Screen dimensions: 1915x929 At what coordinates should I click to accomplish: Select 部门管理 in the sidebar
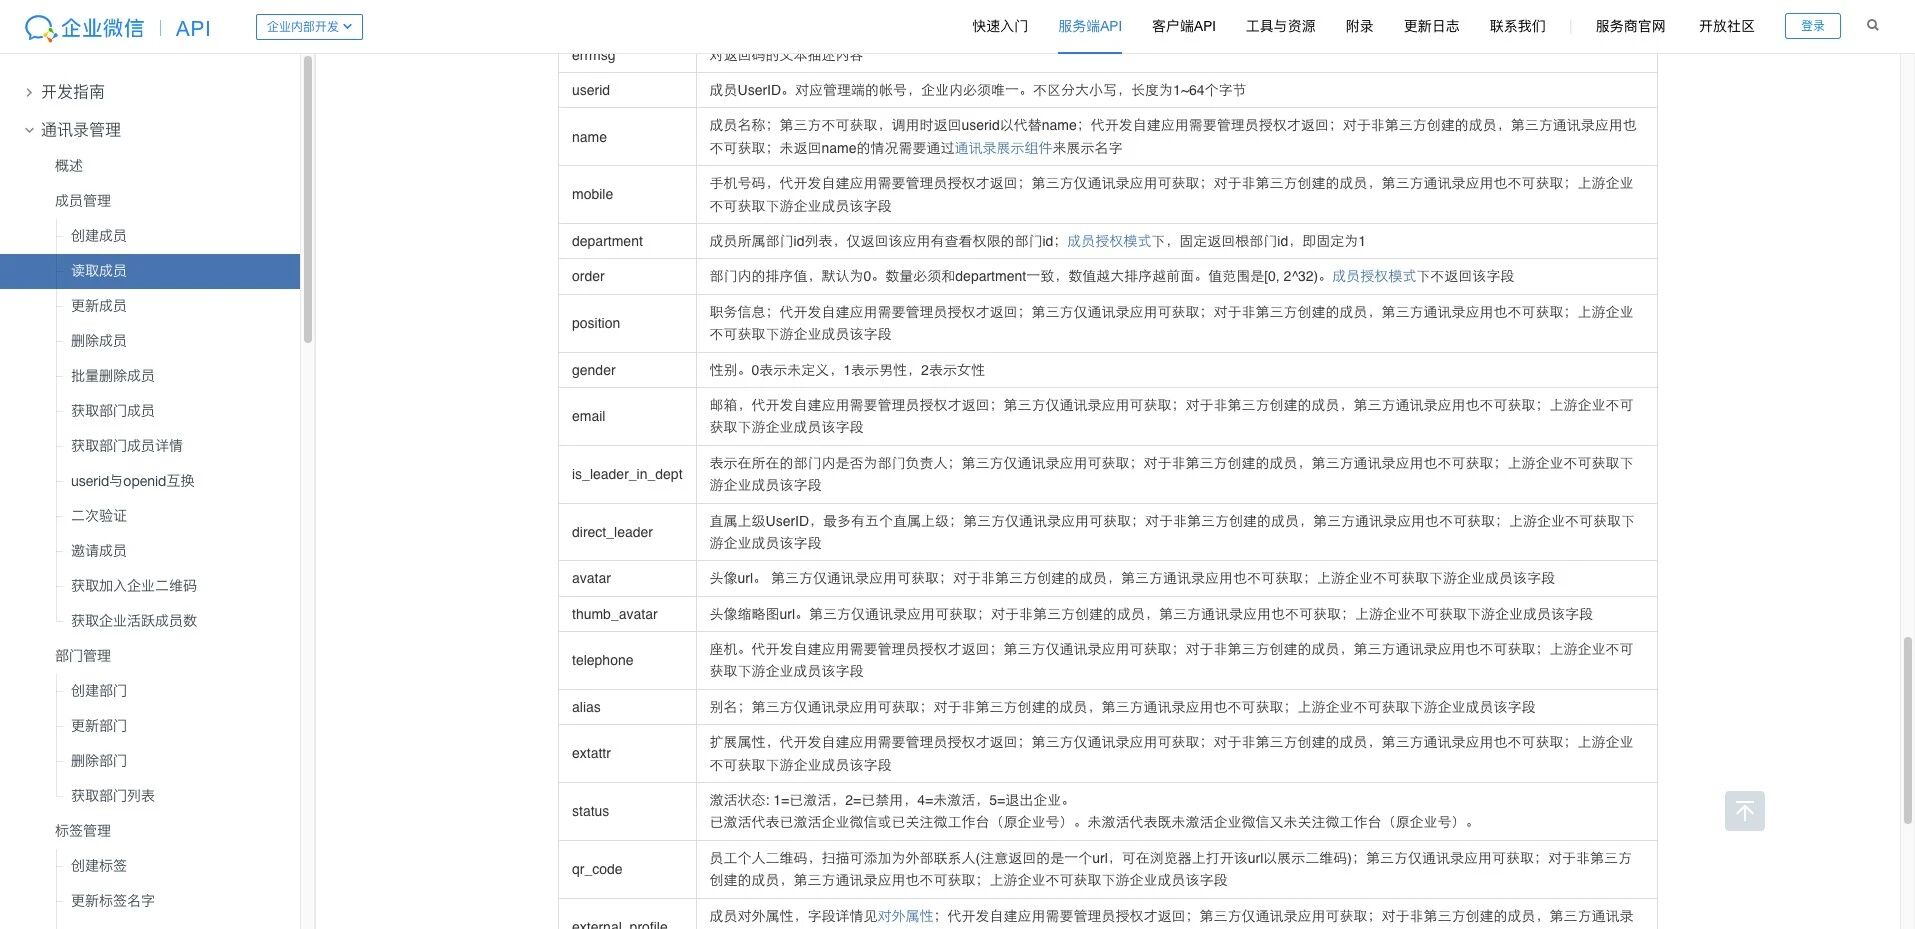click(x=83, y=656)
